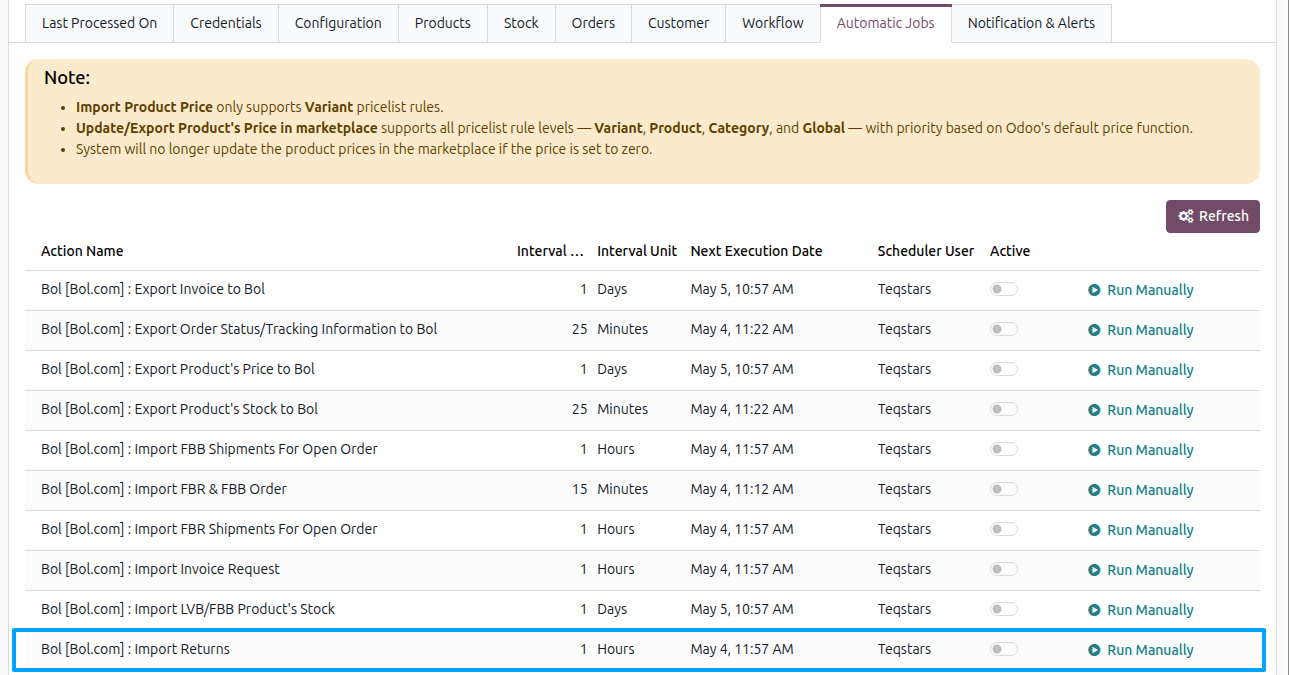Click Run Manually icon for Import Returns
Image resolution: width=1289 pixels, height=675 pixels.
(1094, 650)
